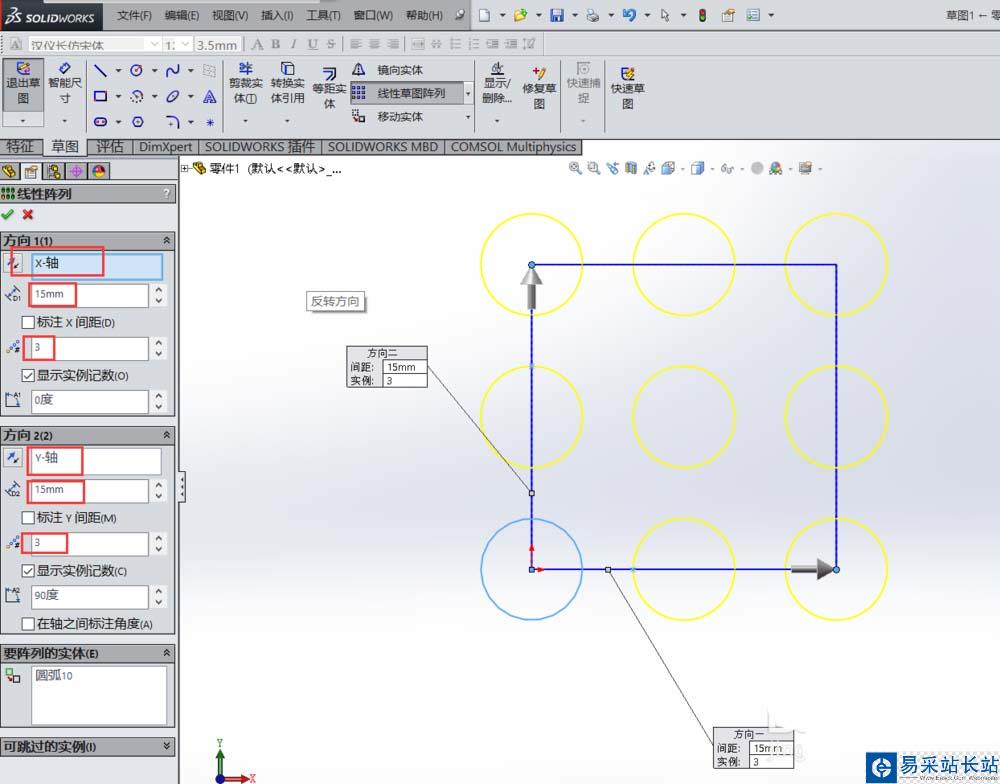Select the sketch Text (A) tool
1000x784 pixels.
[210, 96]
